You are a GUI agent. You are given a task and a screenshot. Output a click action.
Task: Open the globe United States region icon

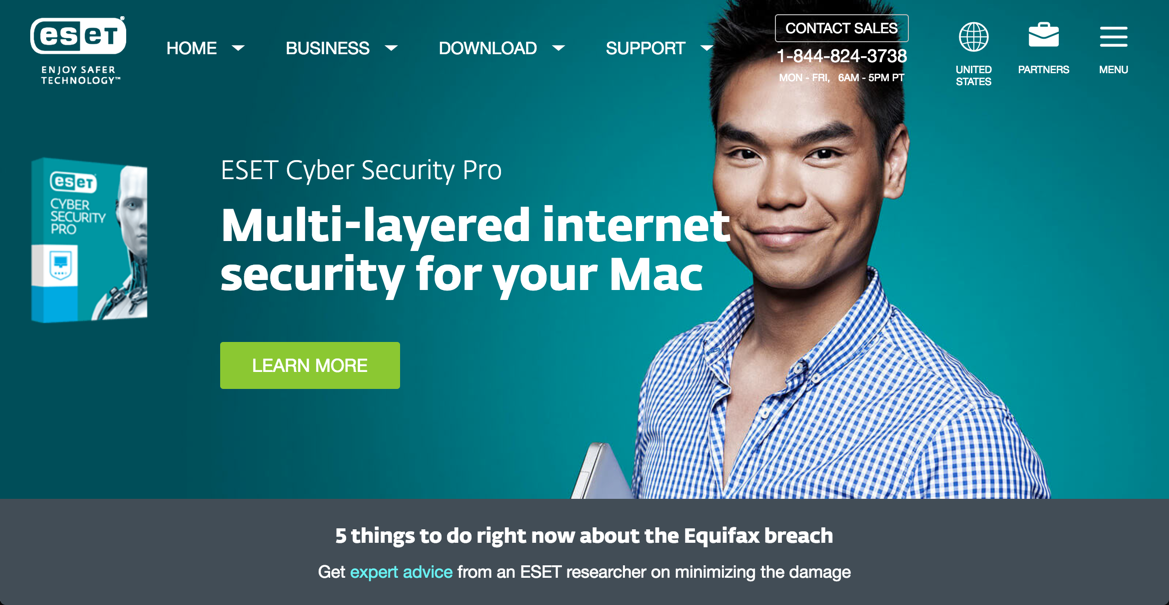[973, 37]
